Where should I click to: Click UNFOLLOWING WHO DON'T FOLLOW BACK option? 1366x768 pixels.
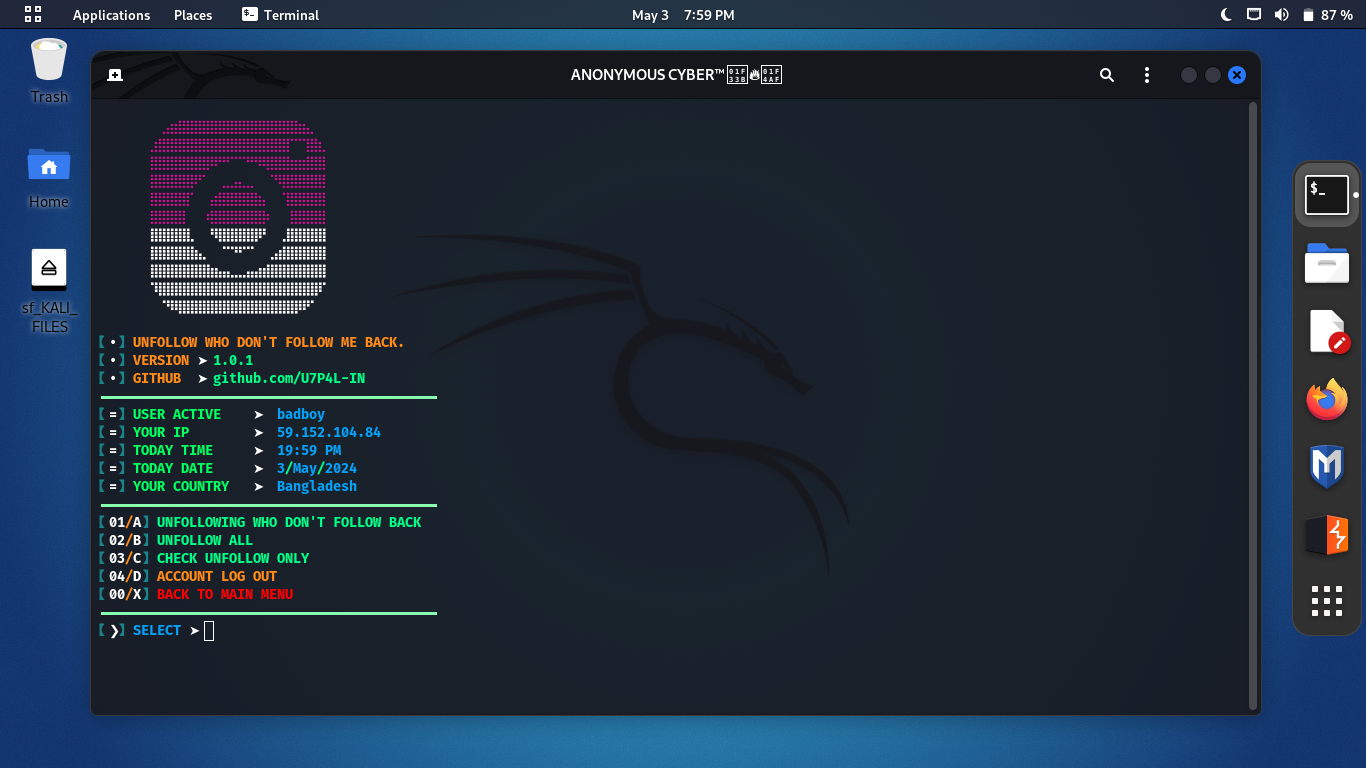click(x=289, y=522)
